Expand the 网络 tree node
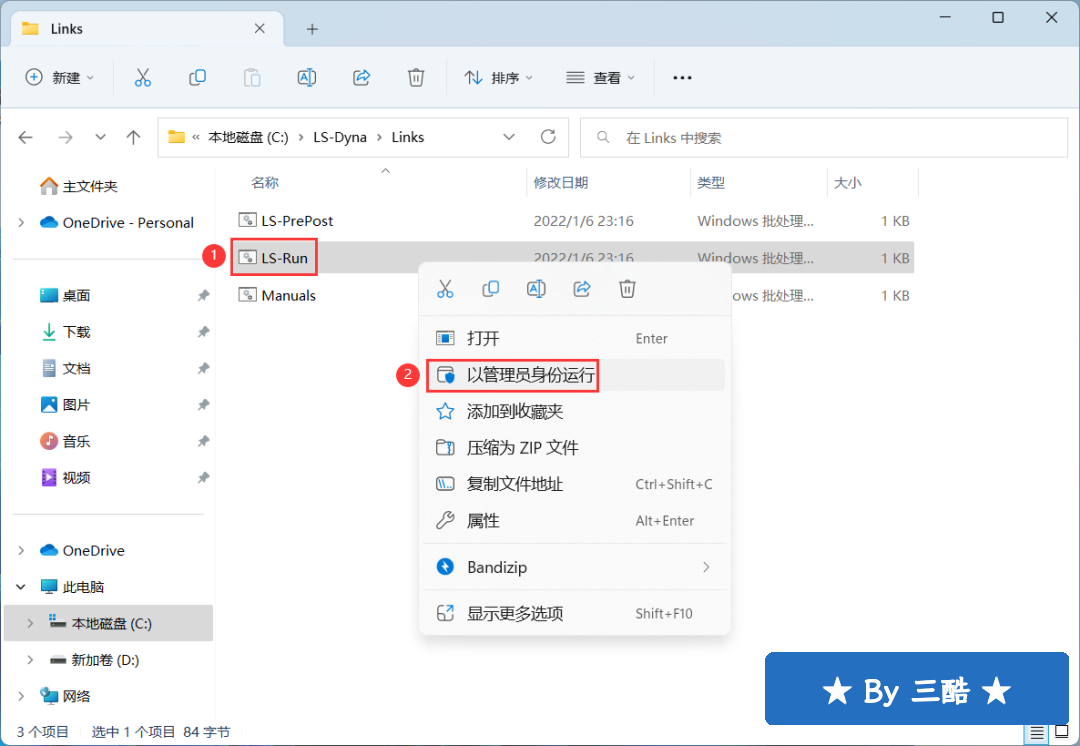Image resolution: width=1080 pixels, height=746 pixels. tap(21, 696)
